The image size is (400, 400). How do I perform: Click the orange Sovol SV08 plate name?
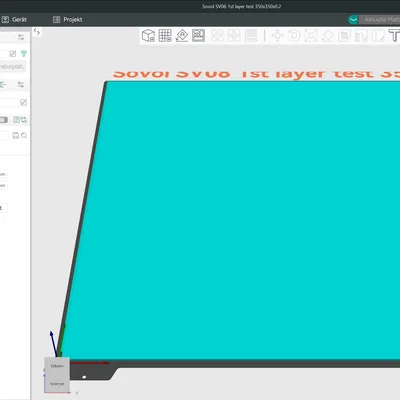pos(256,74)
